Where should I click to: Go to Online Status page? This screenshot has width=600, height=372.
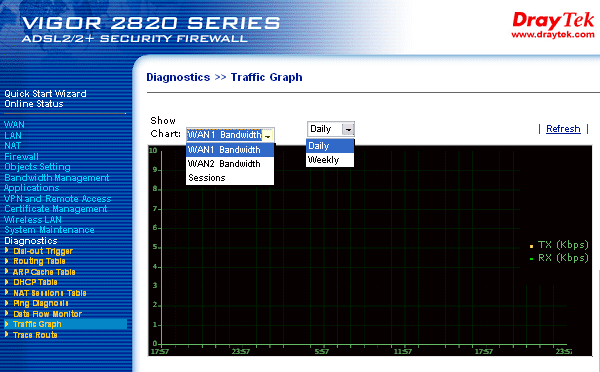pos(34,104)
